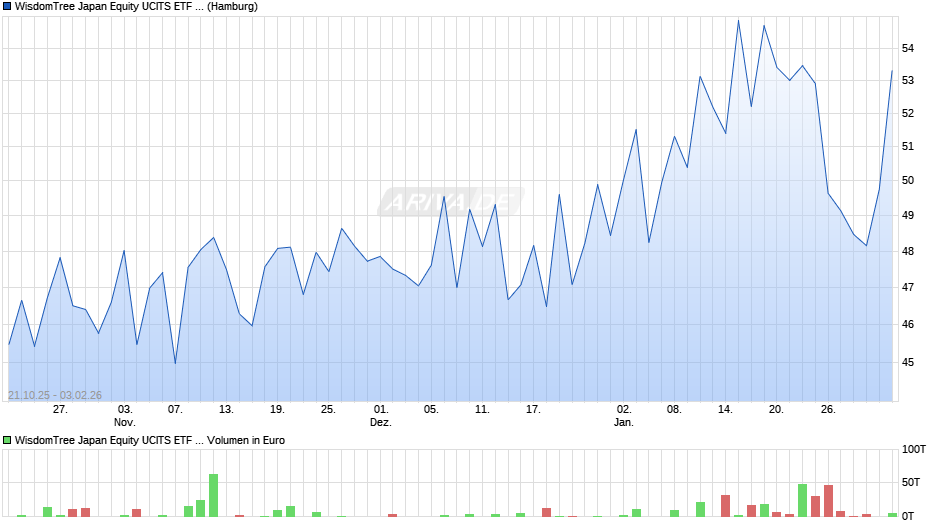The image size is (940, 526).
Task: Click the volume axis label 100T
Action: tap(914, 449)
